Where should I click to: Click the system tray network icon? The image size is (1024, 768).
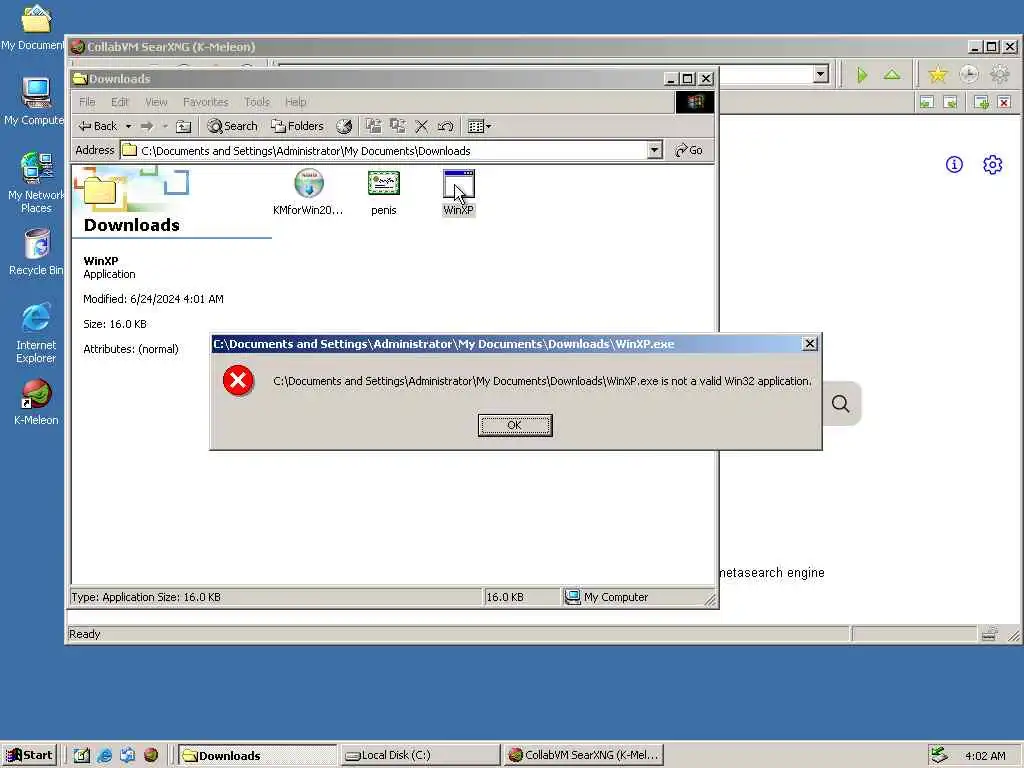click(x=939, y=755)
